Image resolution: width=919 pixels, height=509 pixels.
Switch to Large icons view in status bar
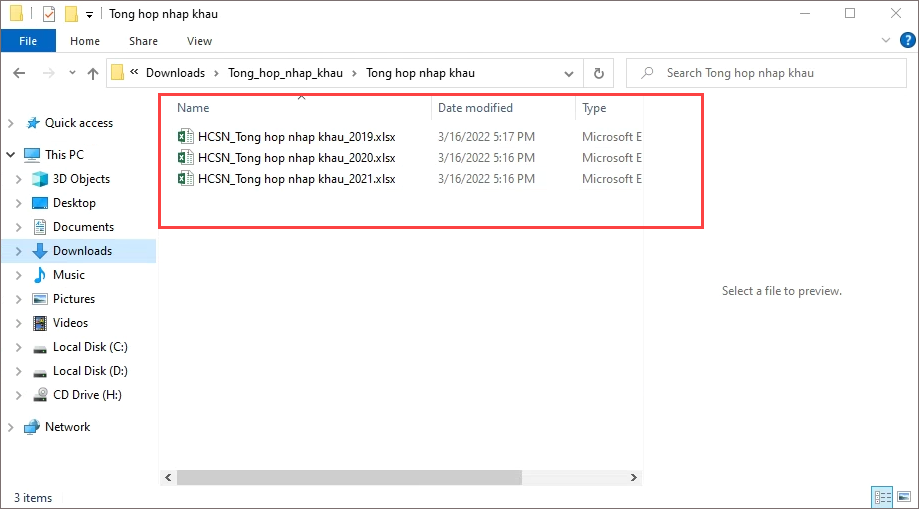point(902,497)
